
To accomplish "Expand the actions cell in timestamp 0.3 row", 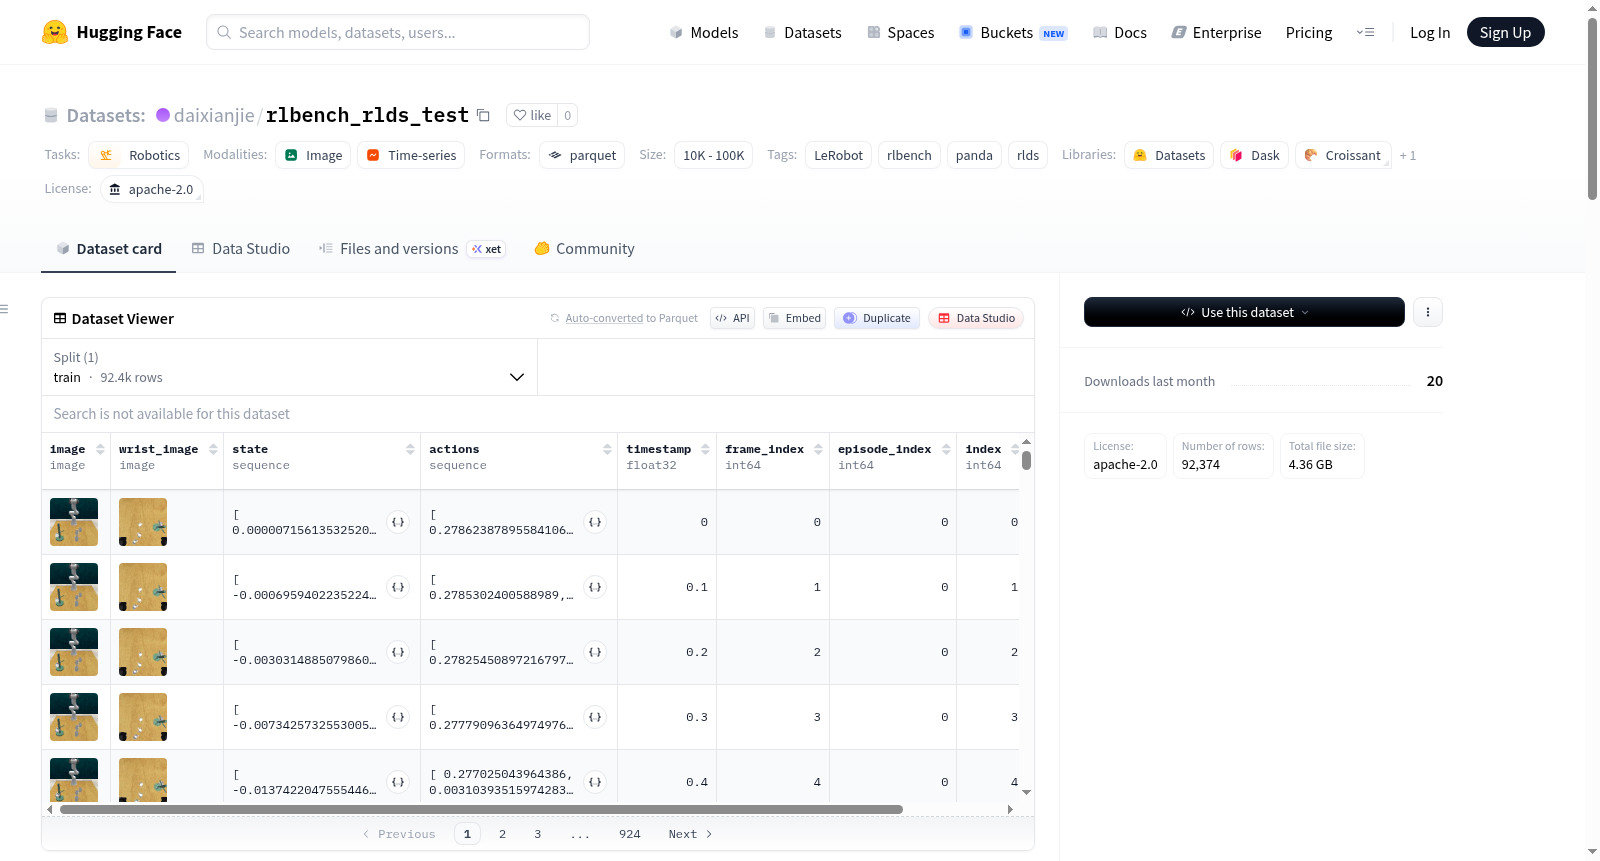I will [595, 717].
